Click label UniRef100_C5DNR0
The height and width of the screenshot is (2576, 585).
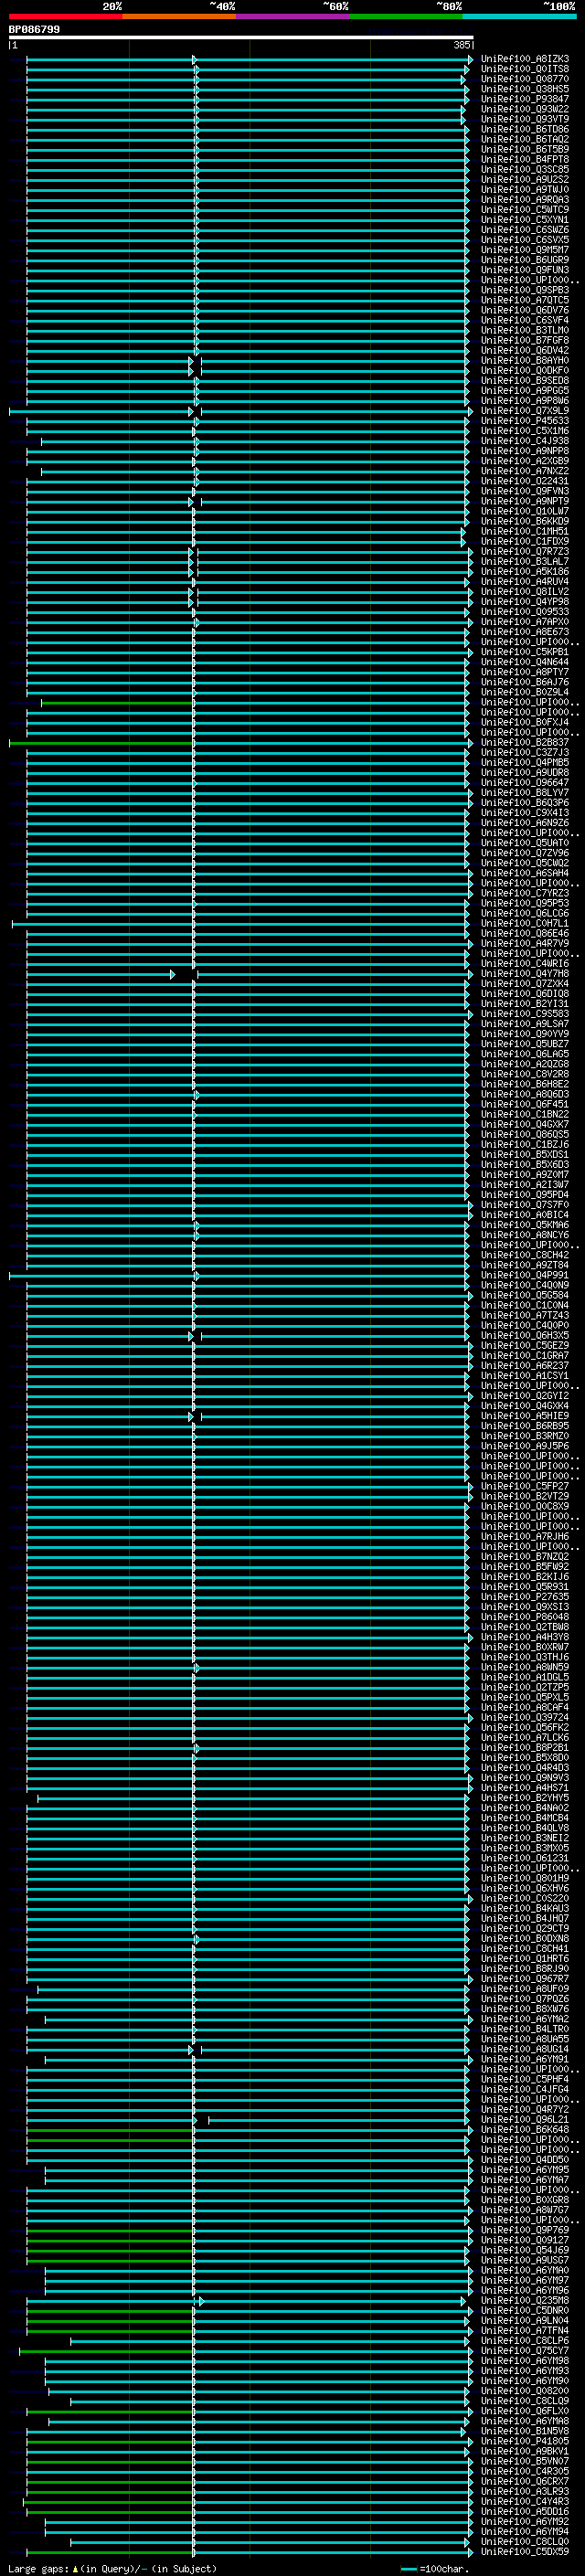(525, 2311)
